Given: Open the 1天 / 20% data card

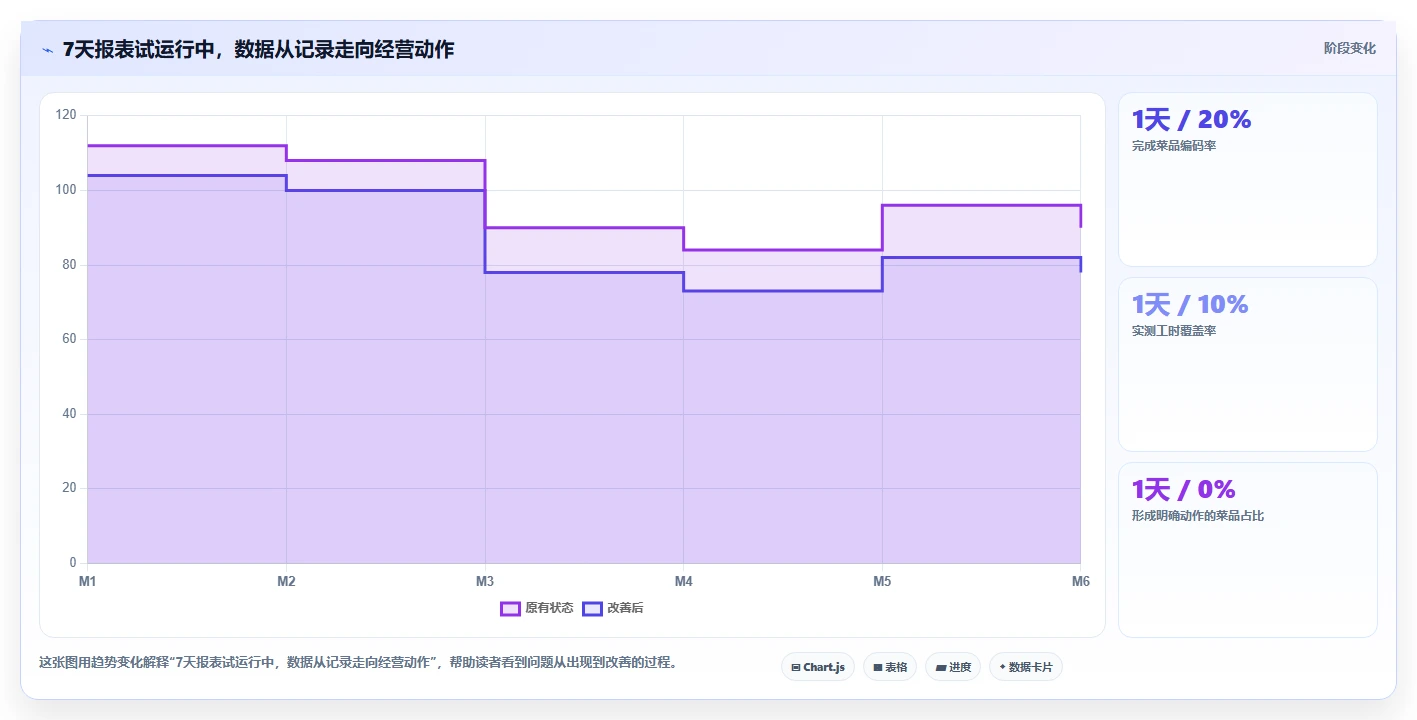Looking at the screenshot, I should [1247, 180].
